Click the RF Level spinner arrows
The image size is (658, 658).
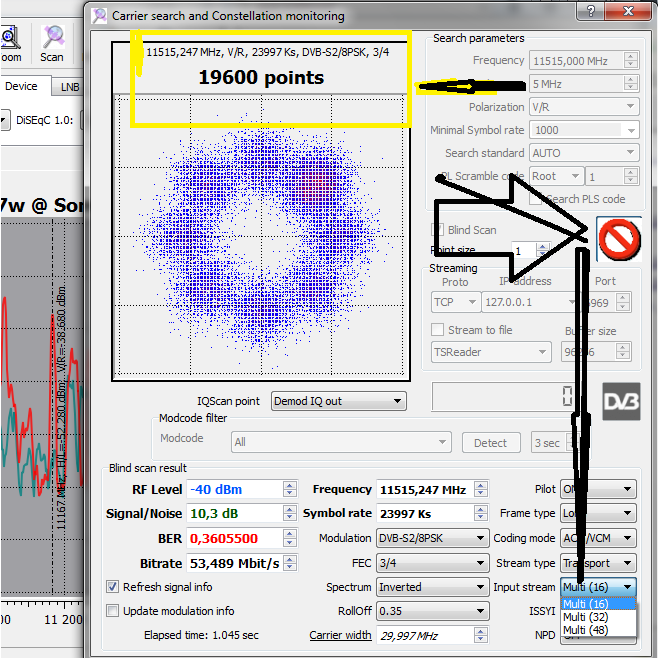point(290,489)
